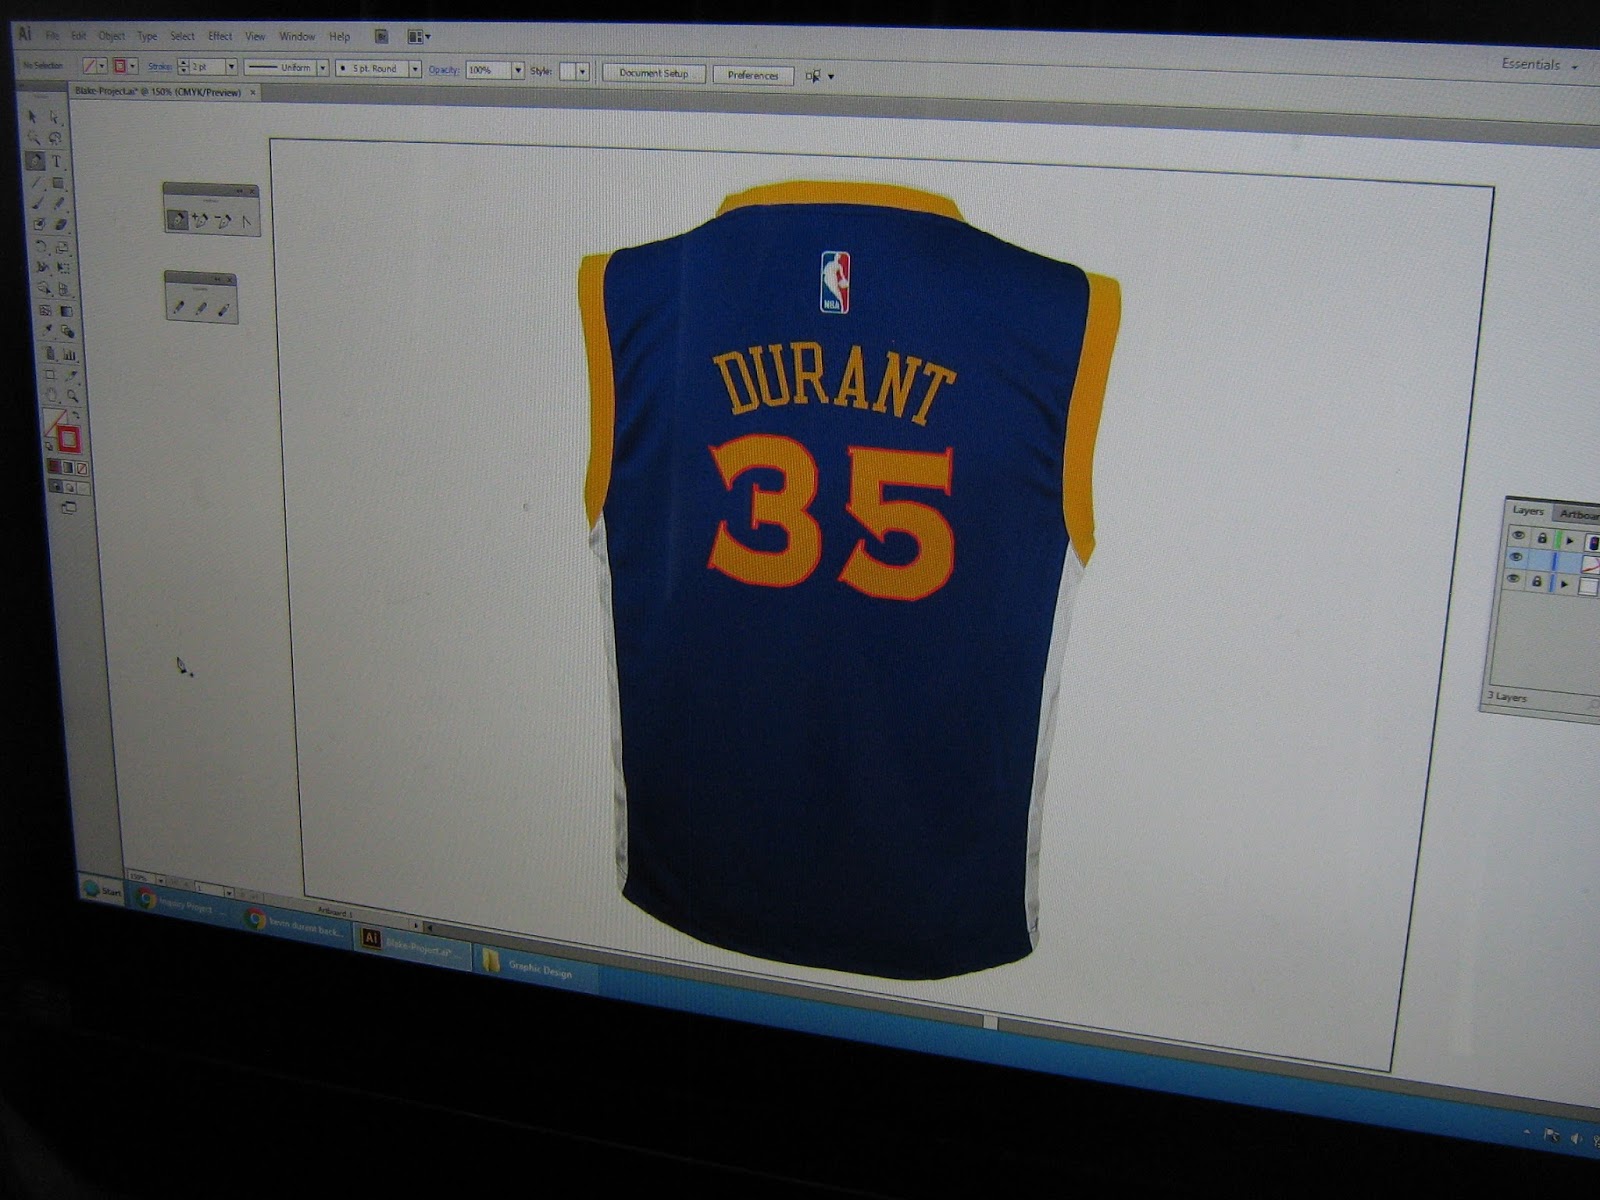Open the Select menu
The image size is (1600, 1200).
[182, 36]
